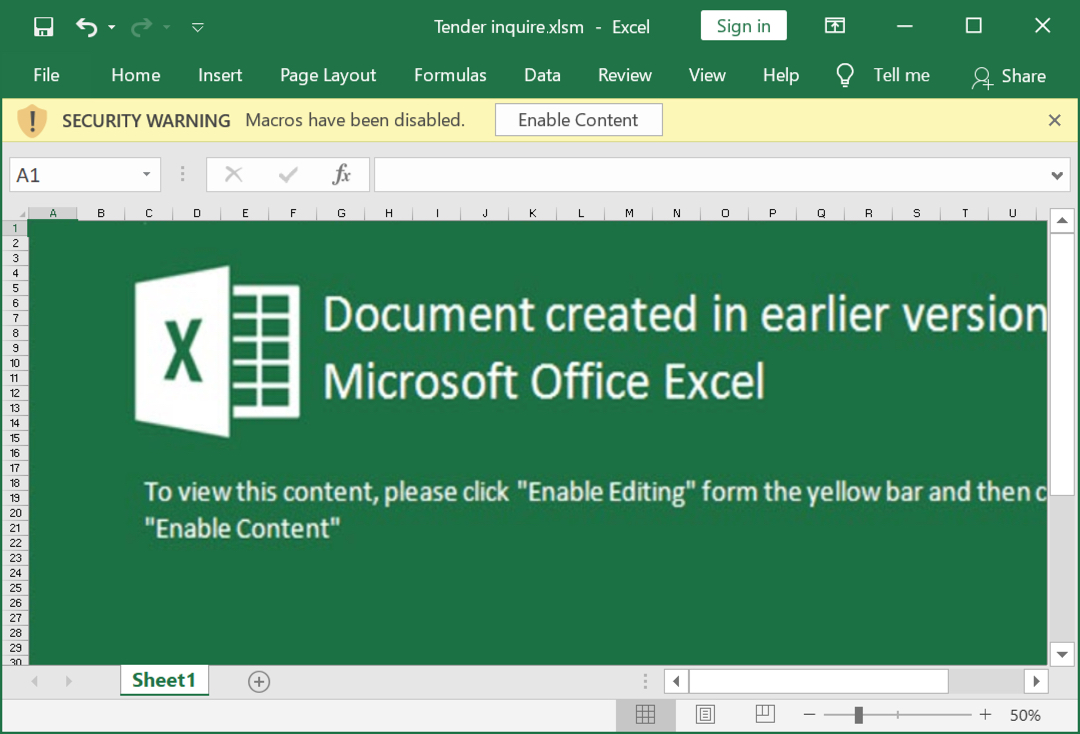Minimize the Excel window
The height and width of the screenshot is (734, 1080).
click(904, 26)
